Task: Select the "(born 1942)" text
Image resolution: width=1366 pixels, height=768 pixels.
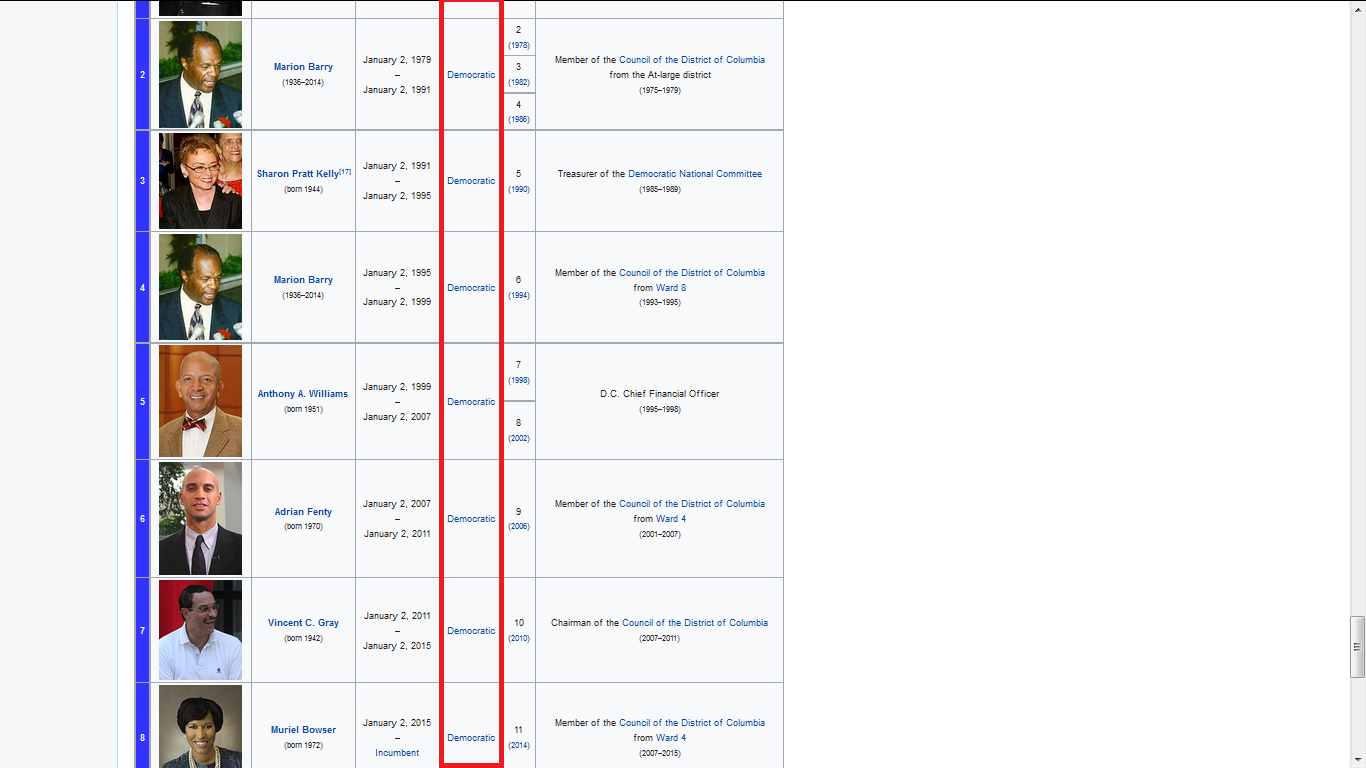Action: tap(303, 638)
